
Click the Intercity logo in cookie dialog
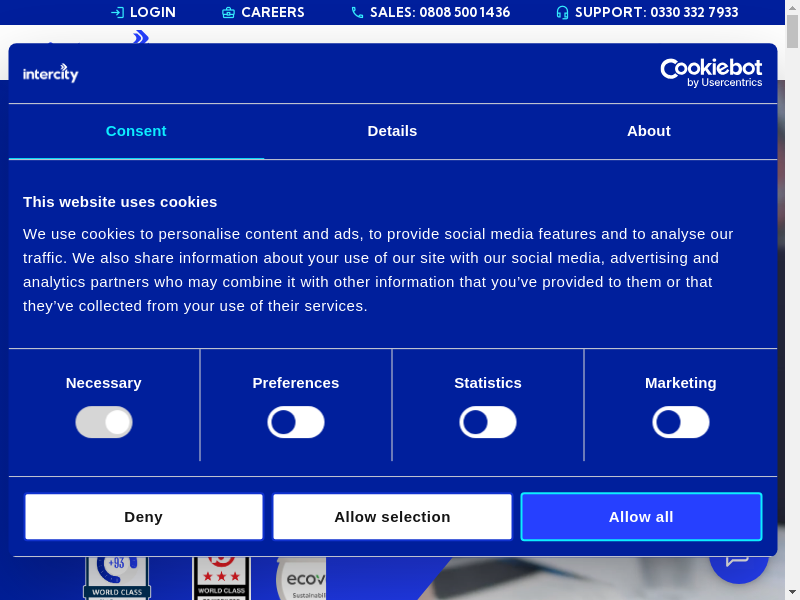(51, 73)
